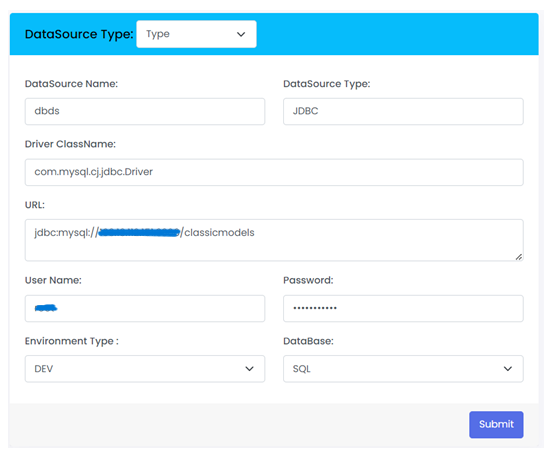The height and width of the screenshot is (457, 551).
Task: Expand the Environment Type dropdown showing DEV
Action: point(145,369)
